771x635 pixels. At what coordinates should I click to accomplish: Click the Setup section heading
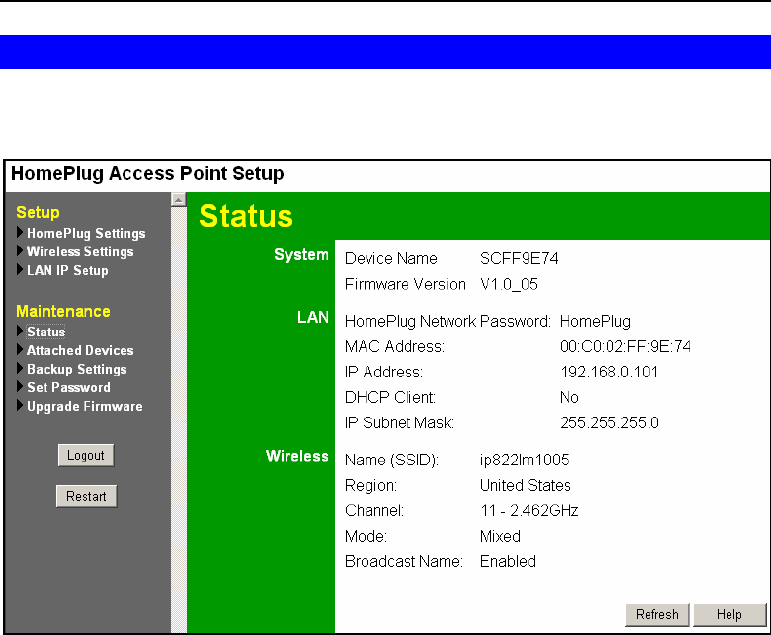pos(38,212)
